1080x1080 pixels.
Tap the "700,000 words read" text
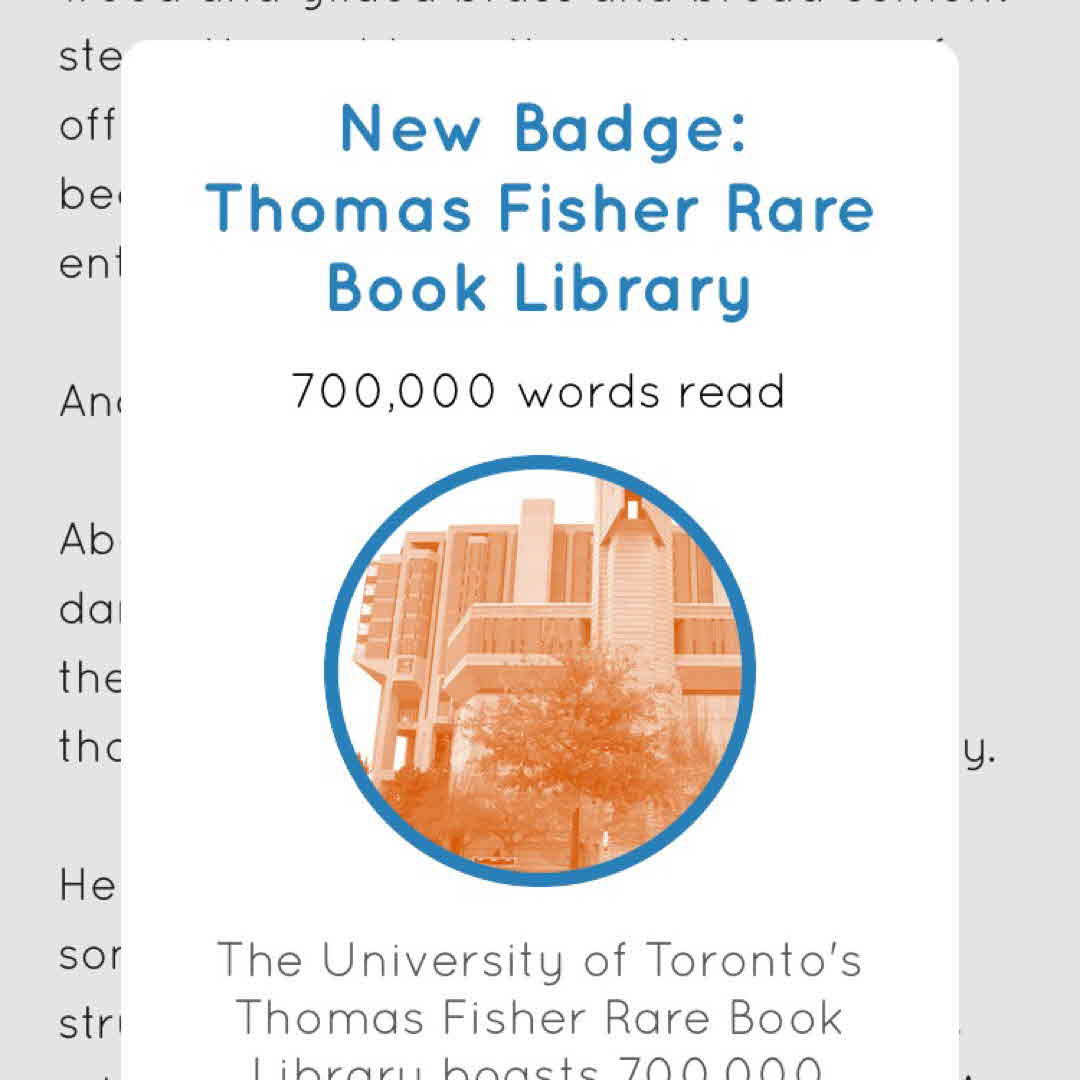coord(539,391)
